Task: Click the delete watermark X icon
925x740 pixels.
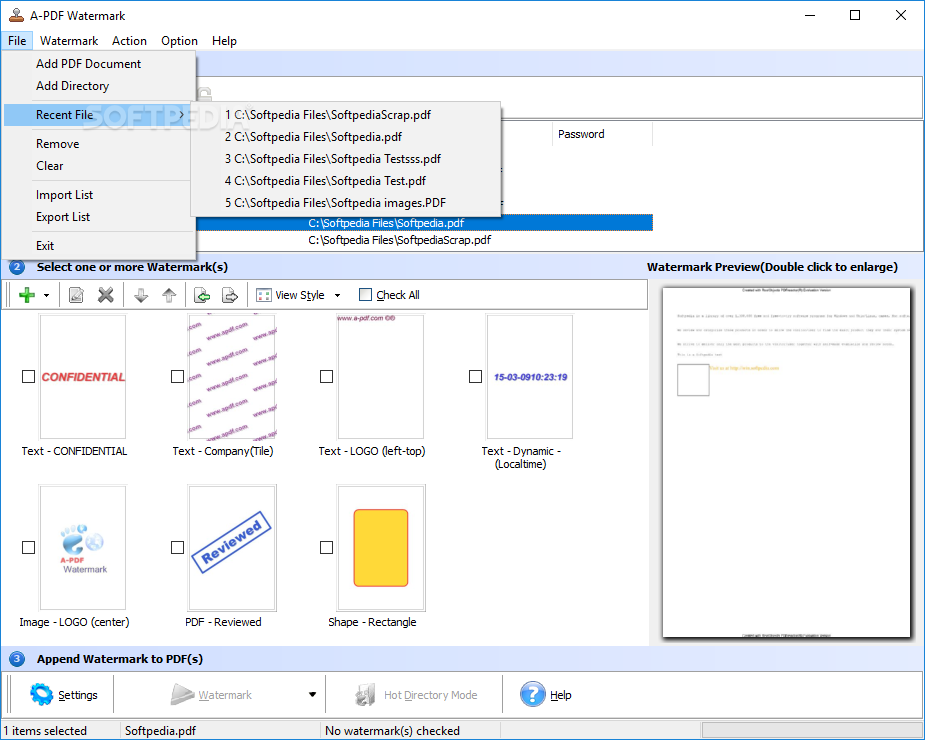Action: [106, 294]
